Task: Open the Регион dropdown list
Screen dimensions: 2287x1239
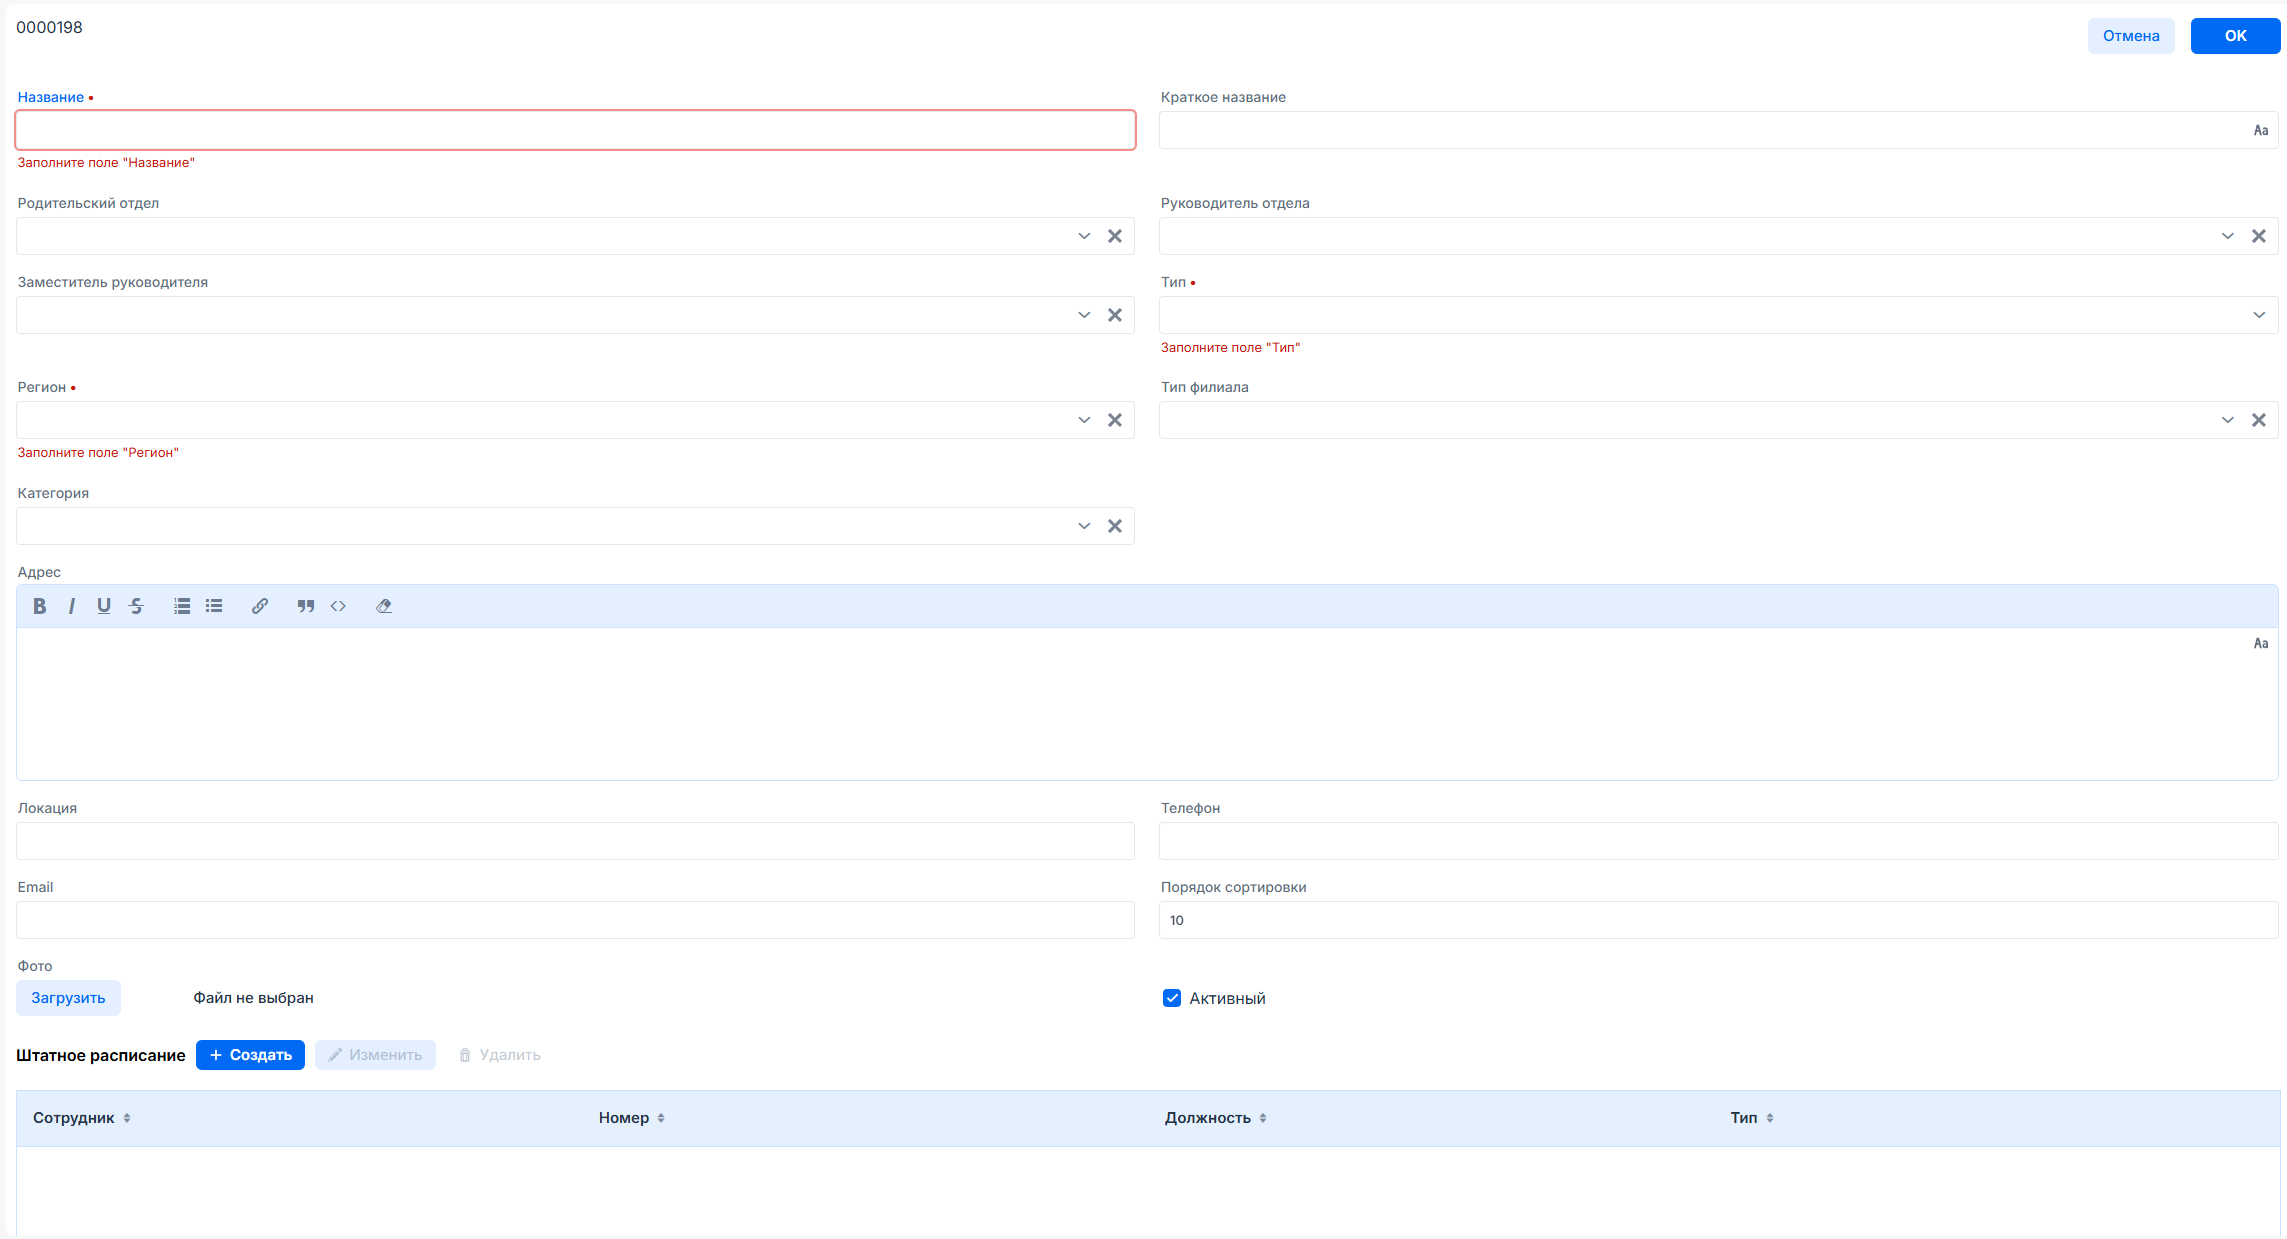Action: click(1084, 420)
